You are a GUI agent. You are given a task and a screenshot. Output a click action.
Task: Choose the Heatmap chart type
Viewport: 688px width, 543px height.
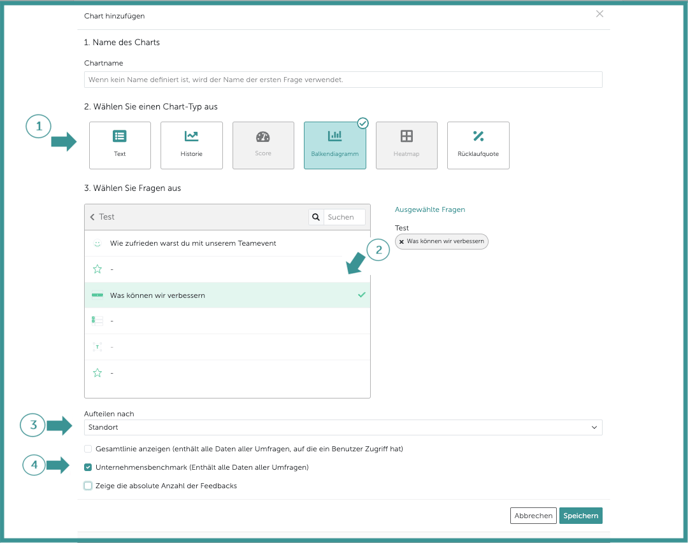coord(406,145)
